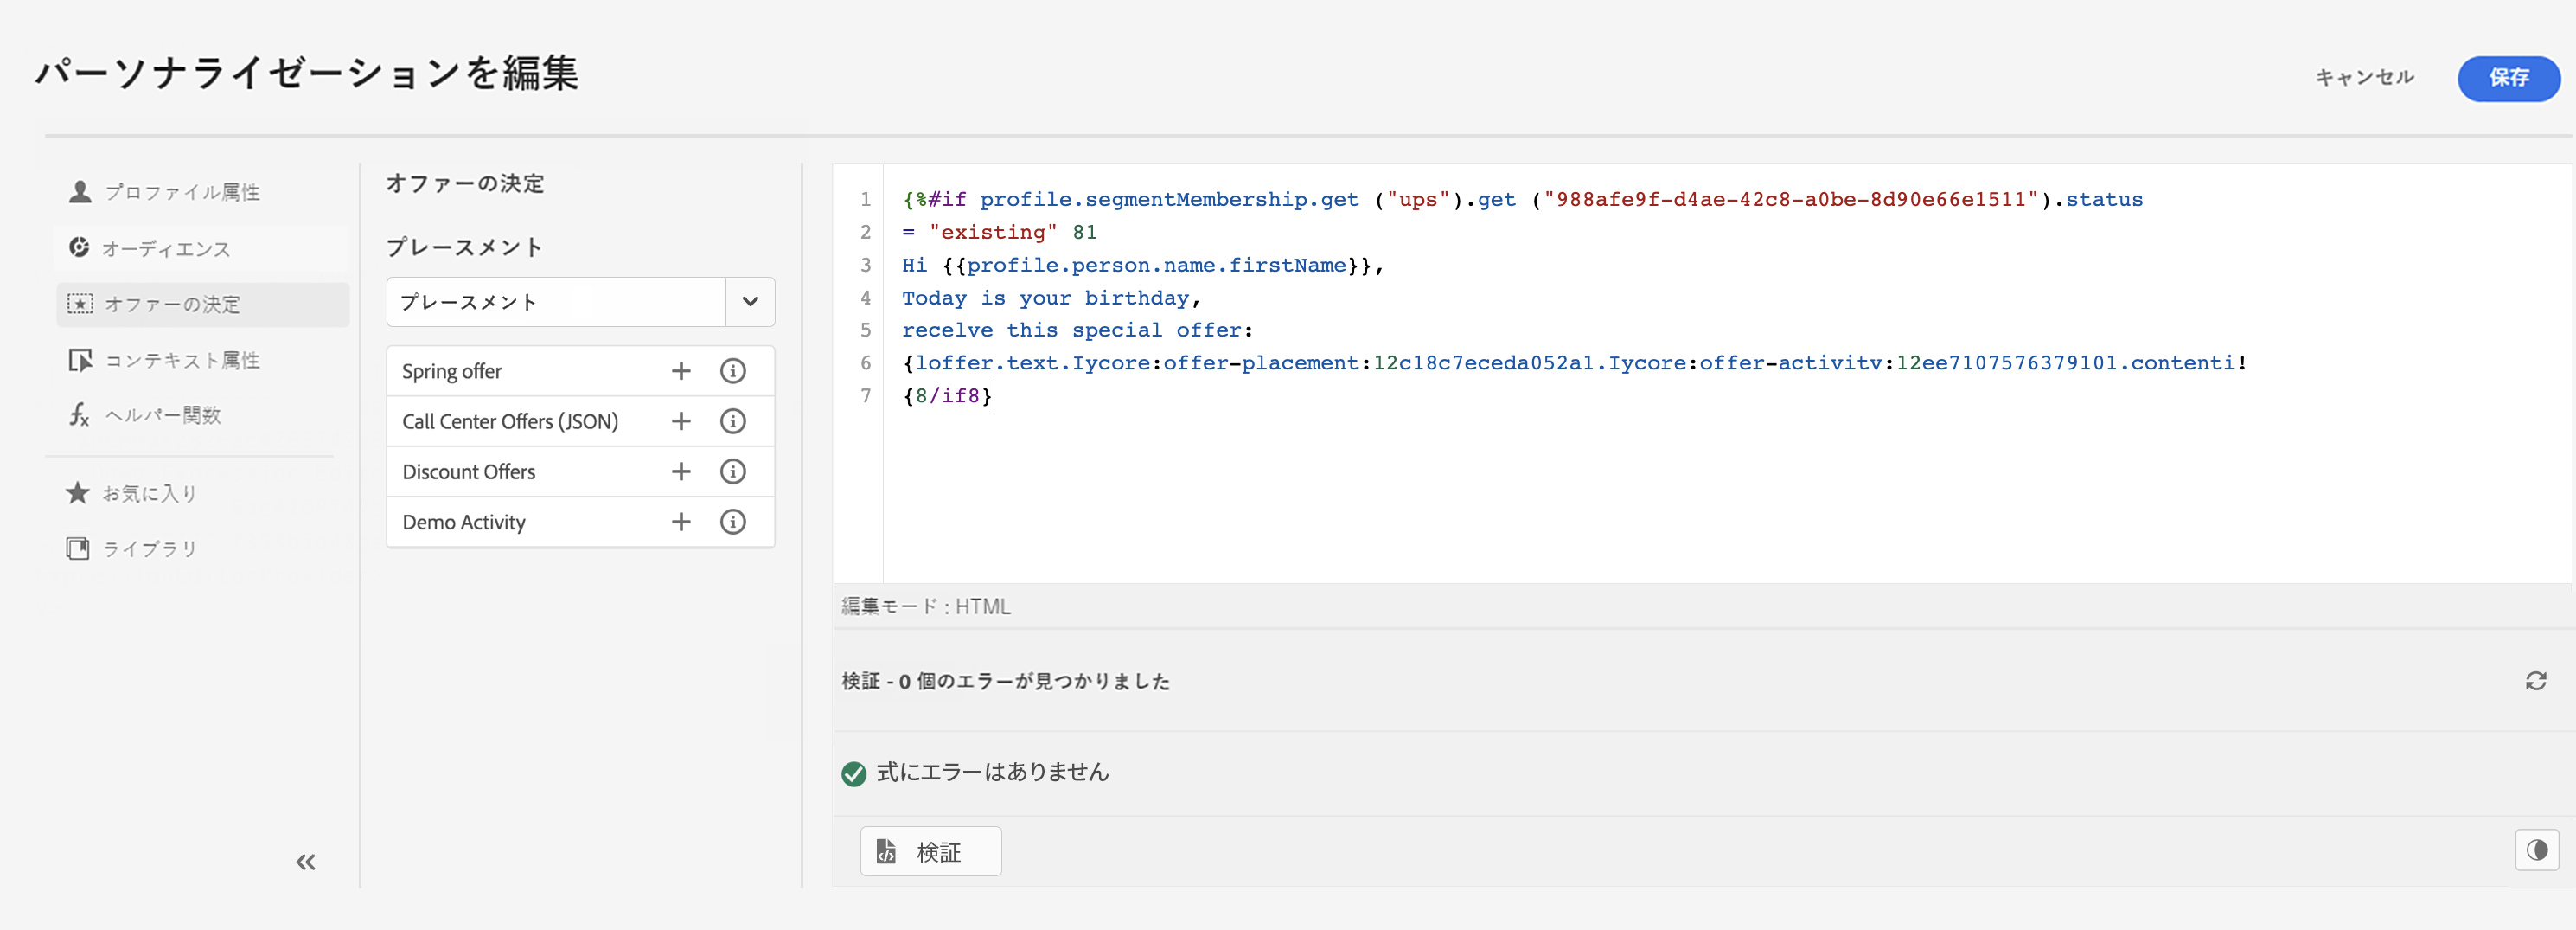The width and height of the screenshot is (2576, 930).
Task: Open ヘルパー関数 section
Action: click(x=163, y=415)
